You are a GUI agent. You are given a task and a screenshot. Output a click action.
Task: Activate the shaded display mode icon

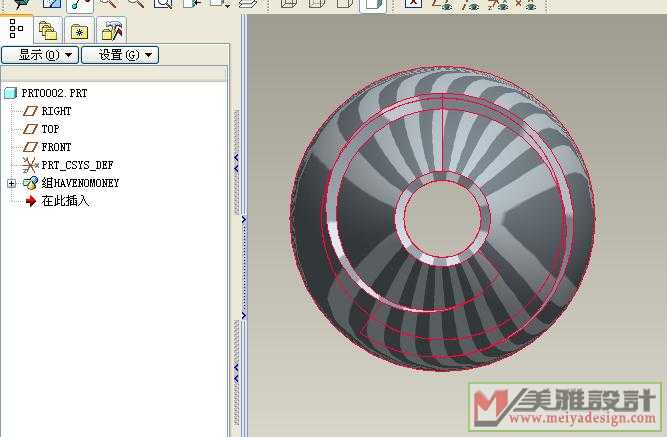click(372, 4)
